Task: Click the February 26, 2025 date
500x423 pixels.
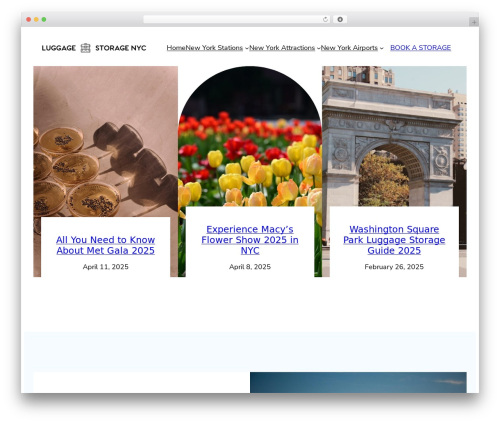Action: 394,267
